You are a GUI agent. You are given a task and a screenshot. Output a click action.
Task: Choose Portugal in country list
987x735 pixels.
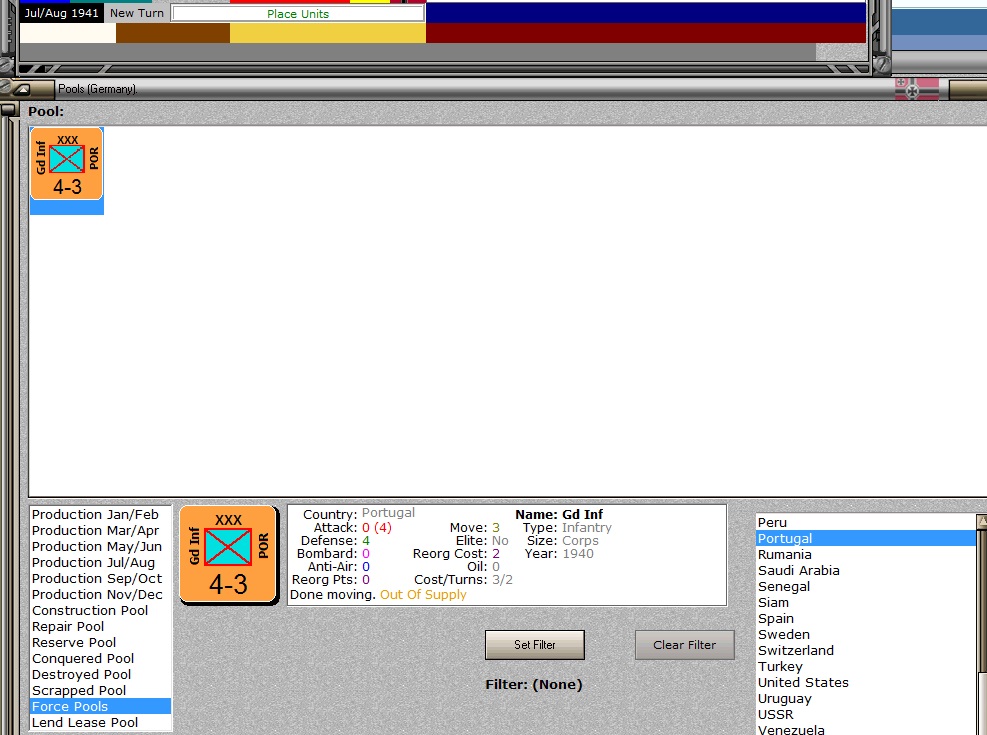(x=866, y=538)
